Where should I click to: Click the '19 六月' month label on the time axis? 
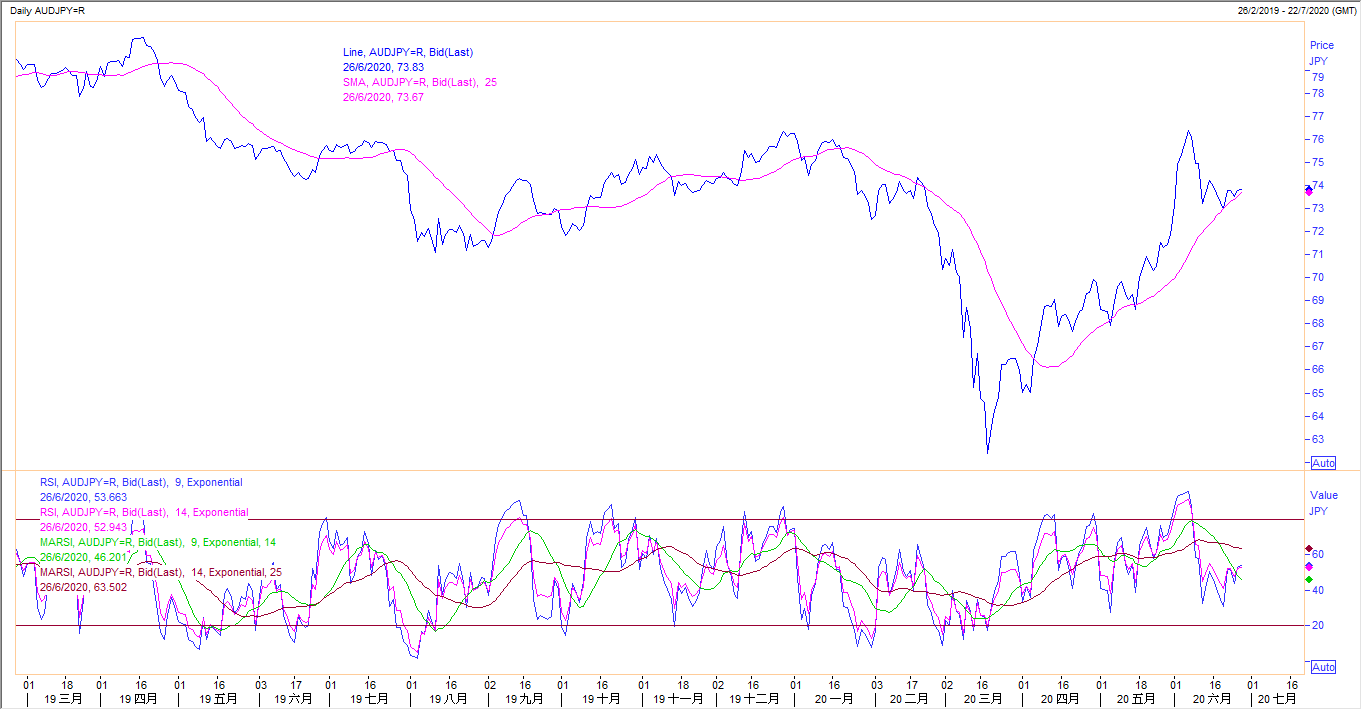click(x=293, y=699)
